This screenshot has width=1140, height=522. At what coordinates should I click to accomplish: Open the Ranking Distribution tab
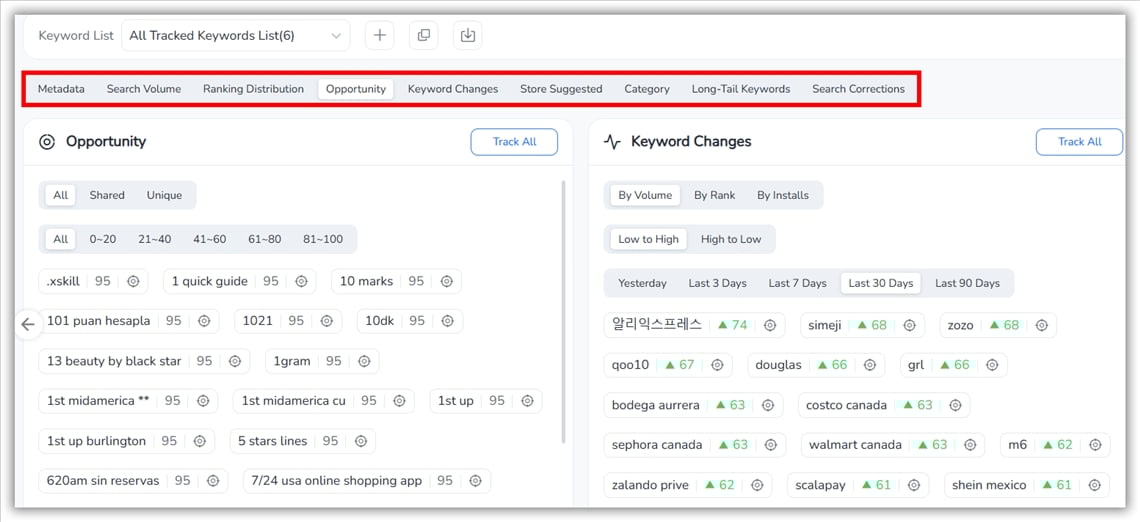coord(253,89)
